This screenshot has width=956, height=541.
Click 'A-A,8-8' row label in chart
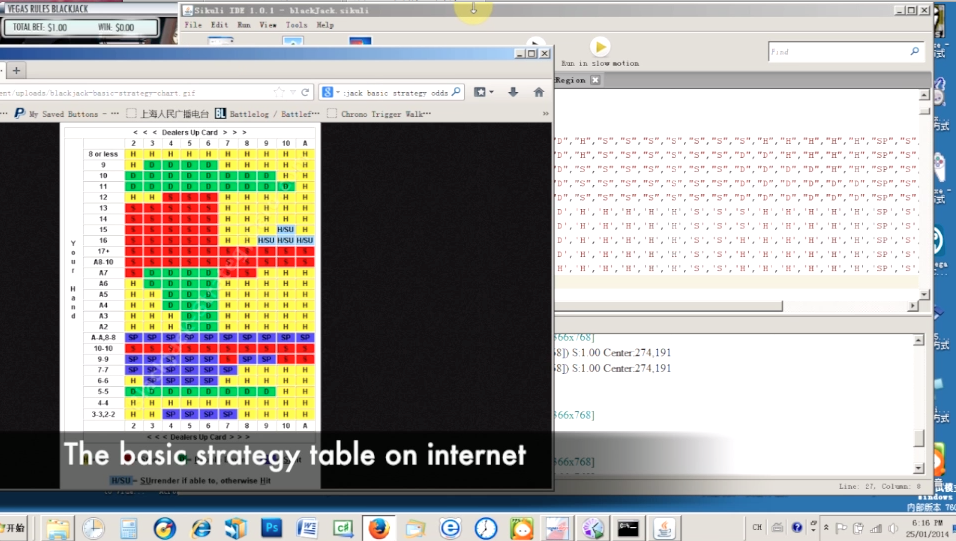pyautogui.click(x=103, y=337)
